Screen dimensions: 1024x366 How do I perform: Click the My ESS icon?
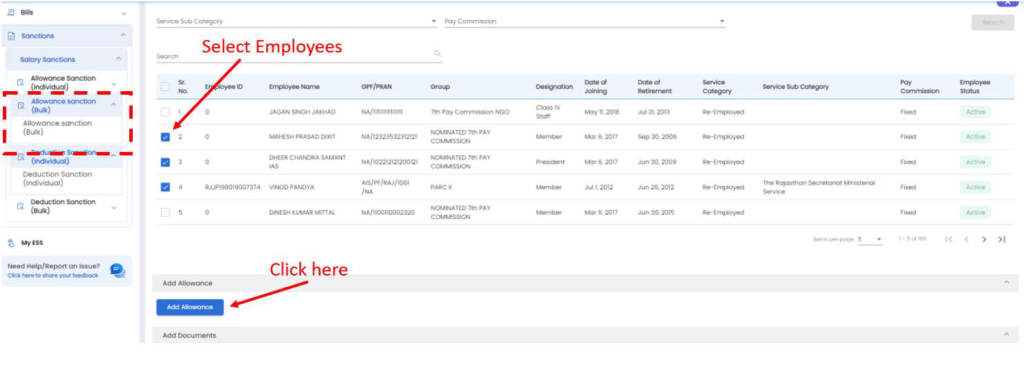pos(11,243)
